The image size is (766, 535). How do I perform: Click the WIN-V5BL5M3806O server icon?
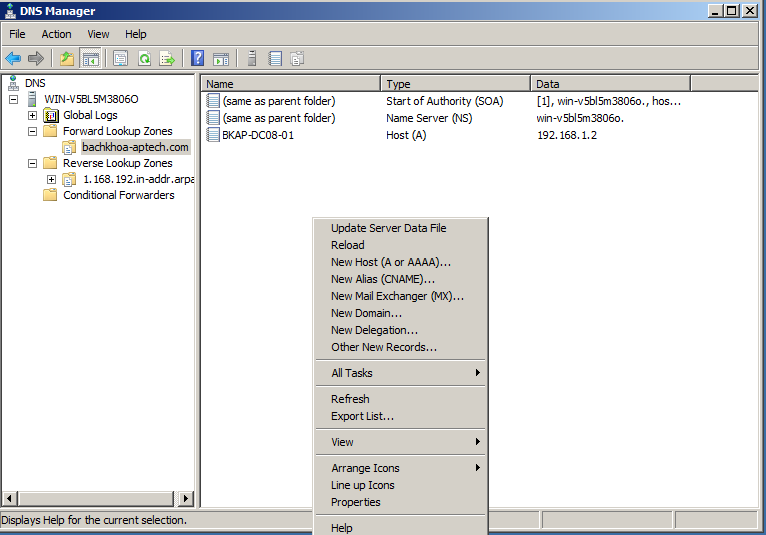point(32,99)
